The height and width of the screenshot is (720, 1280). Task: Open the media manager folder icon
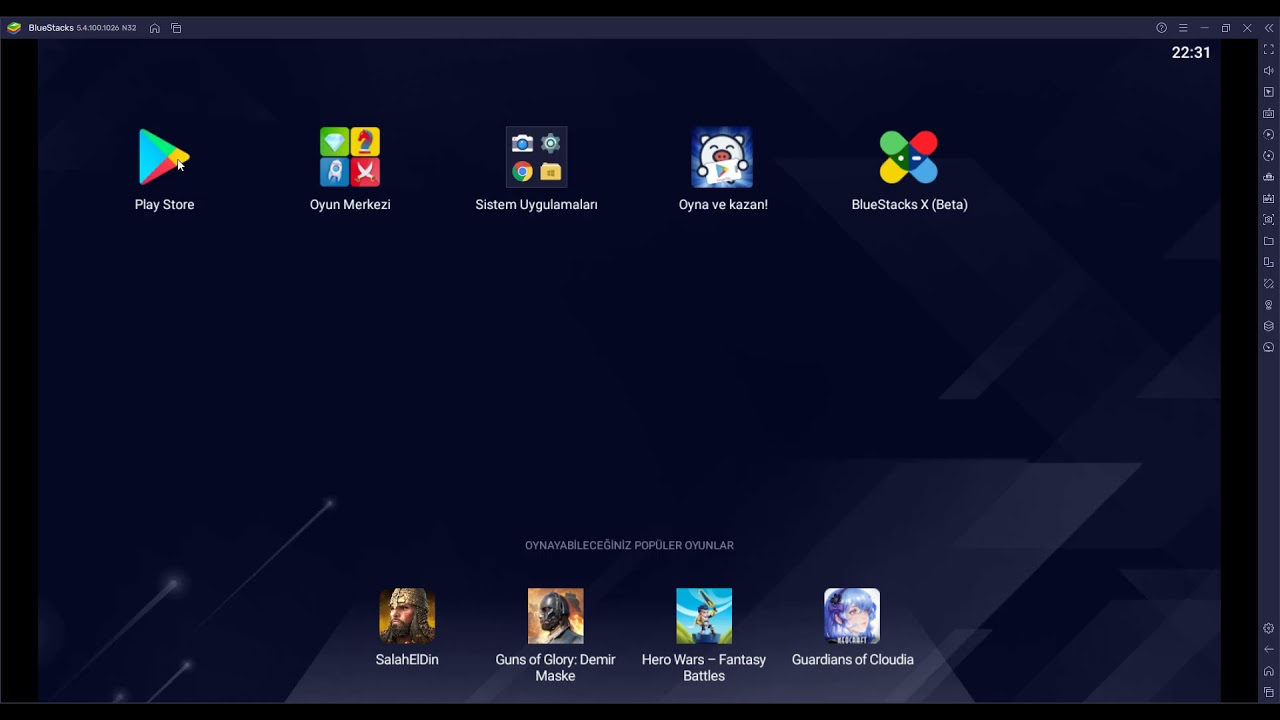tap(1269, 241)
